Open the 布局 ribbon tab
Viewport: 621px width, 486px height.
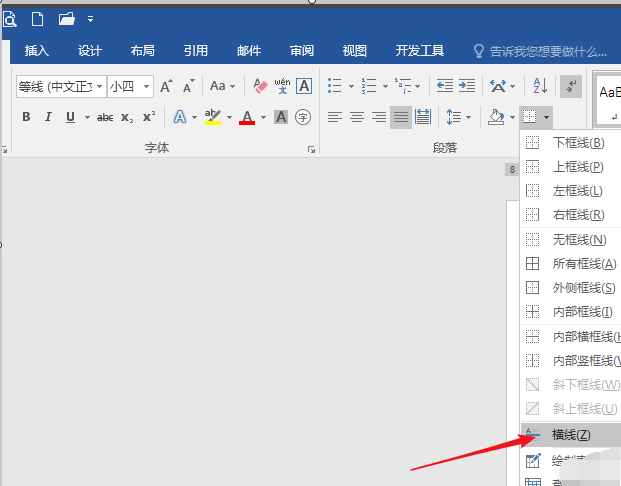pos(143,51)
